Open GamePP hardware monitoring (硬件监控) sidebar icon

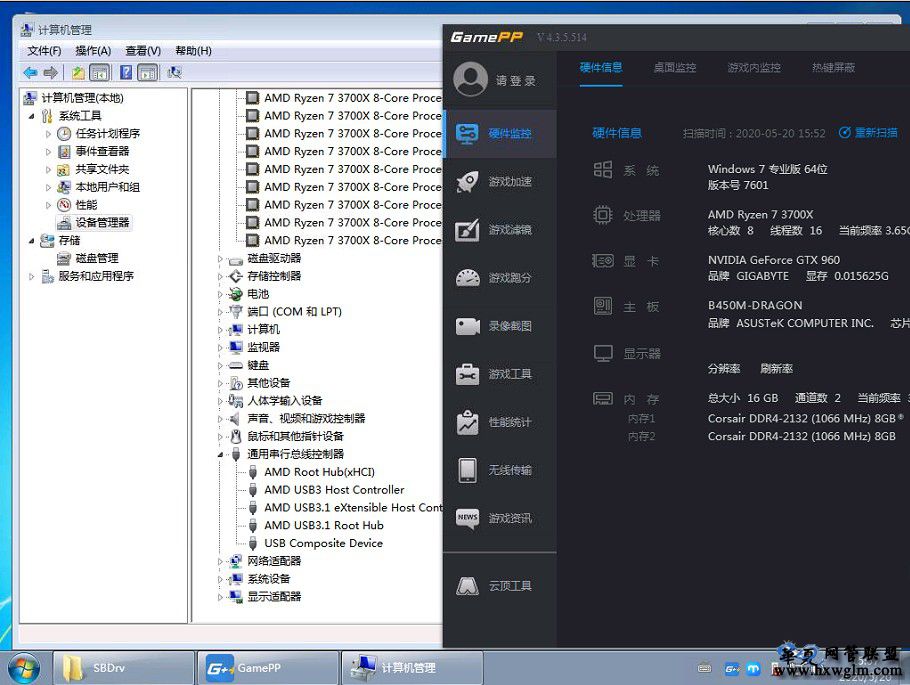[x=467, y=134]
